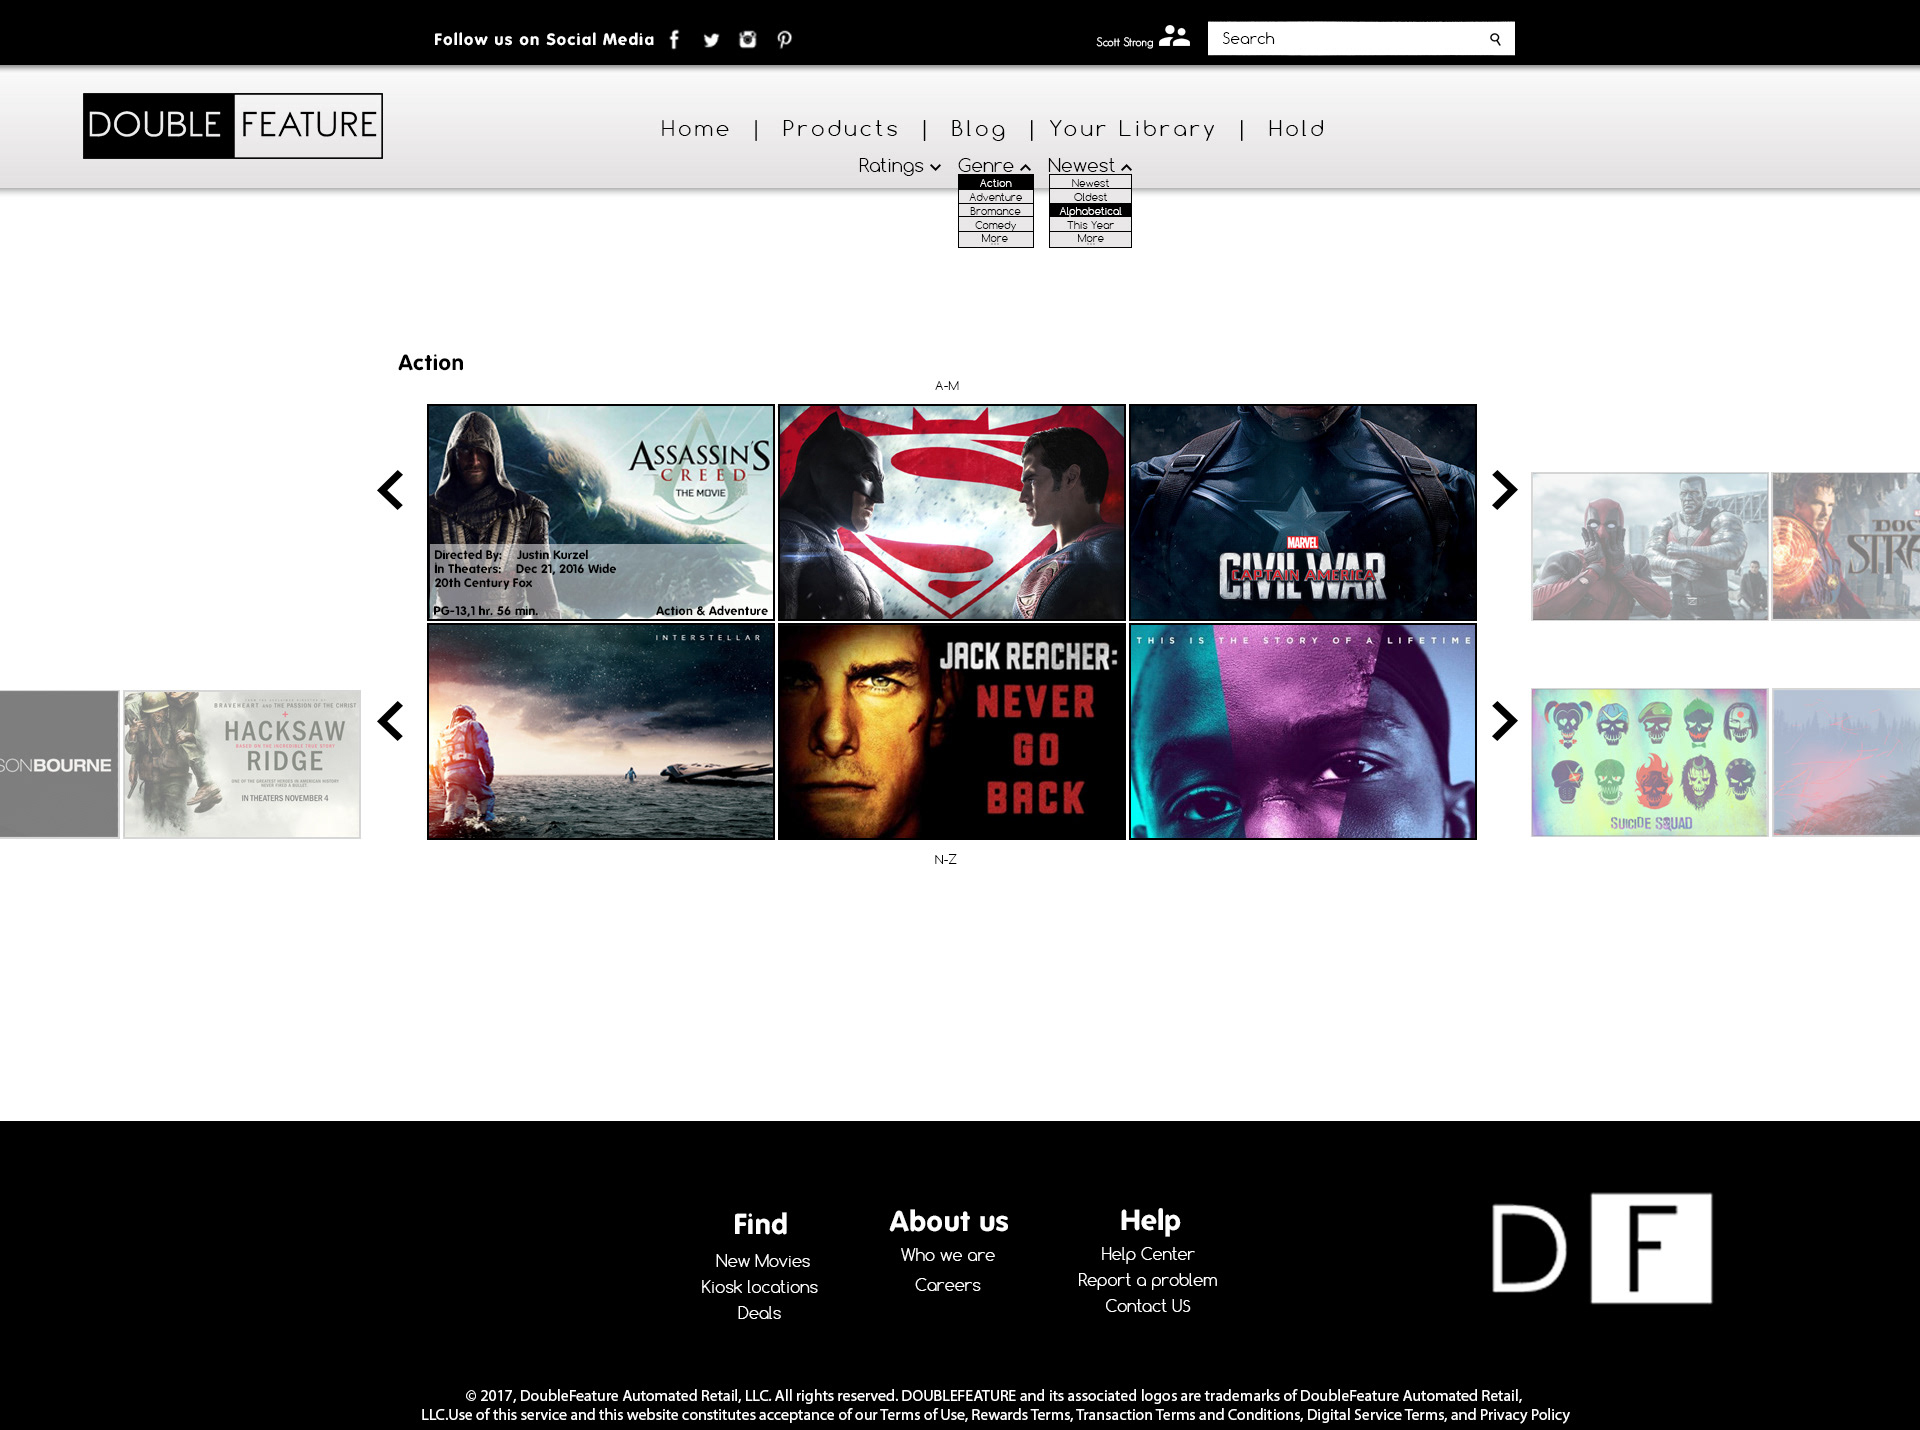Click previous arrow for N-Z row

pyautogui.click(x=390, y=721)
